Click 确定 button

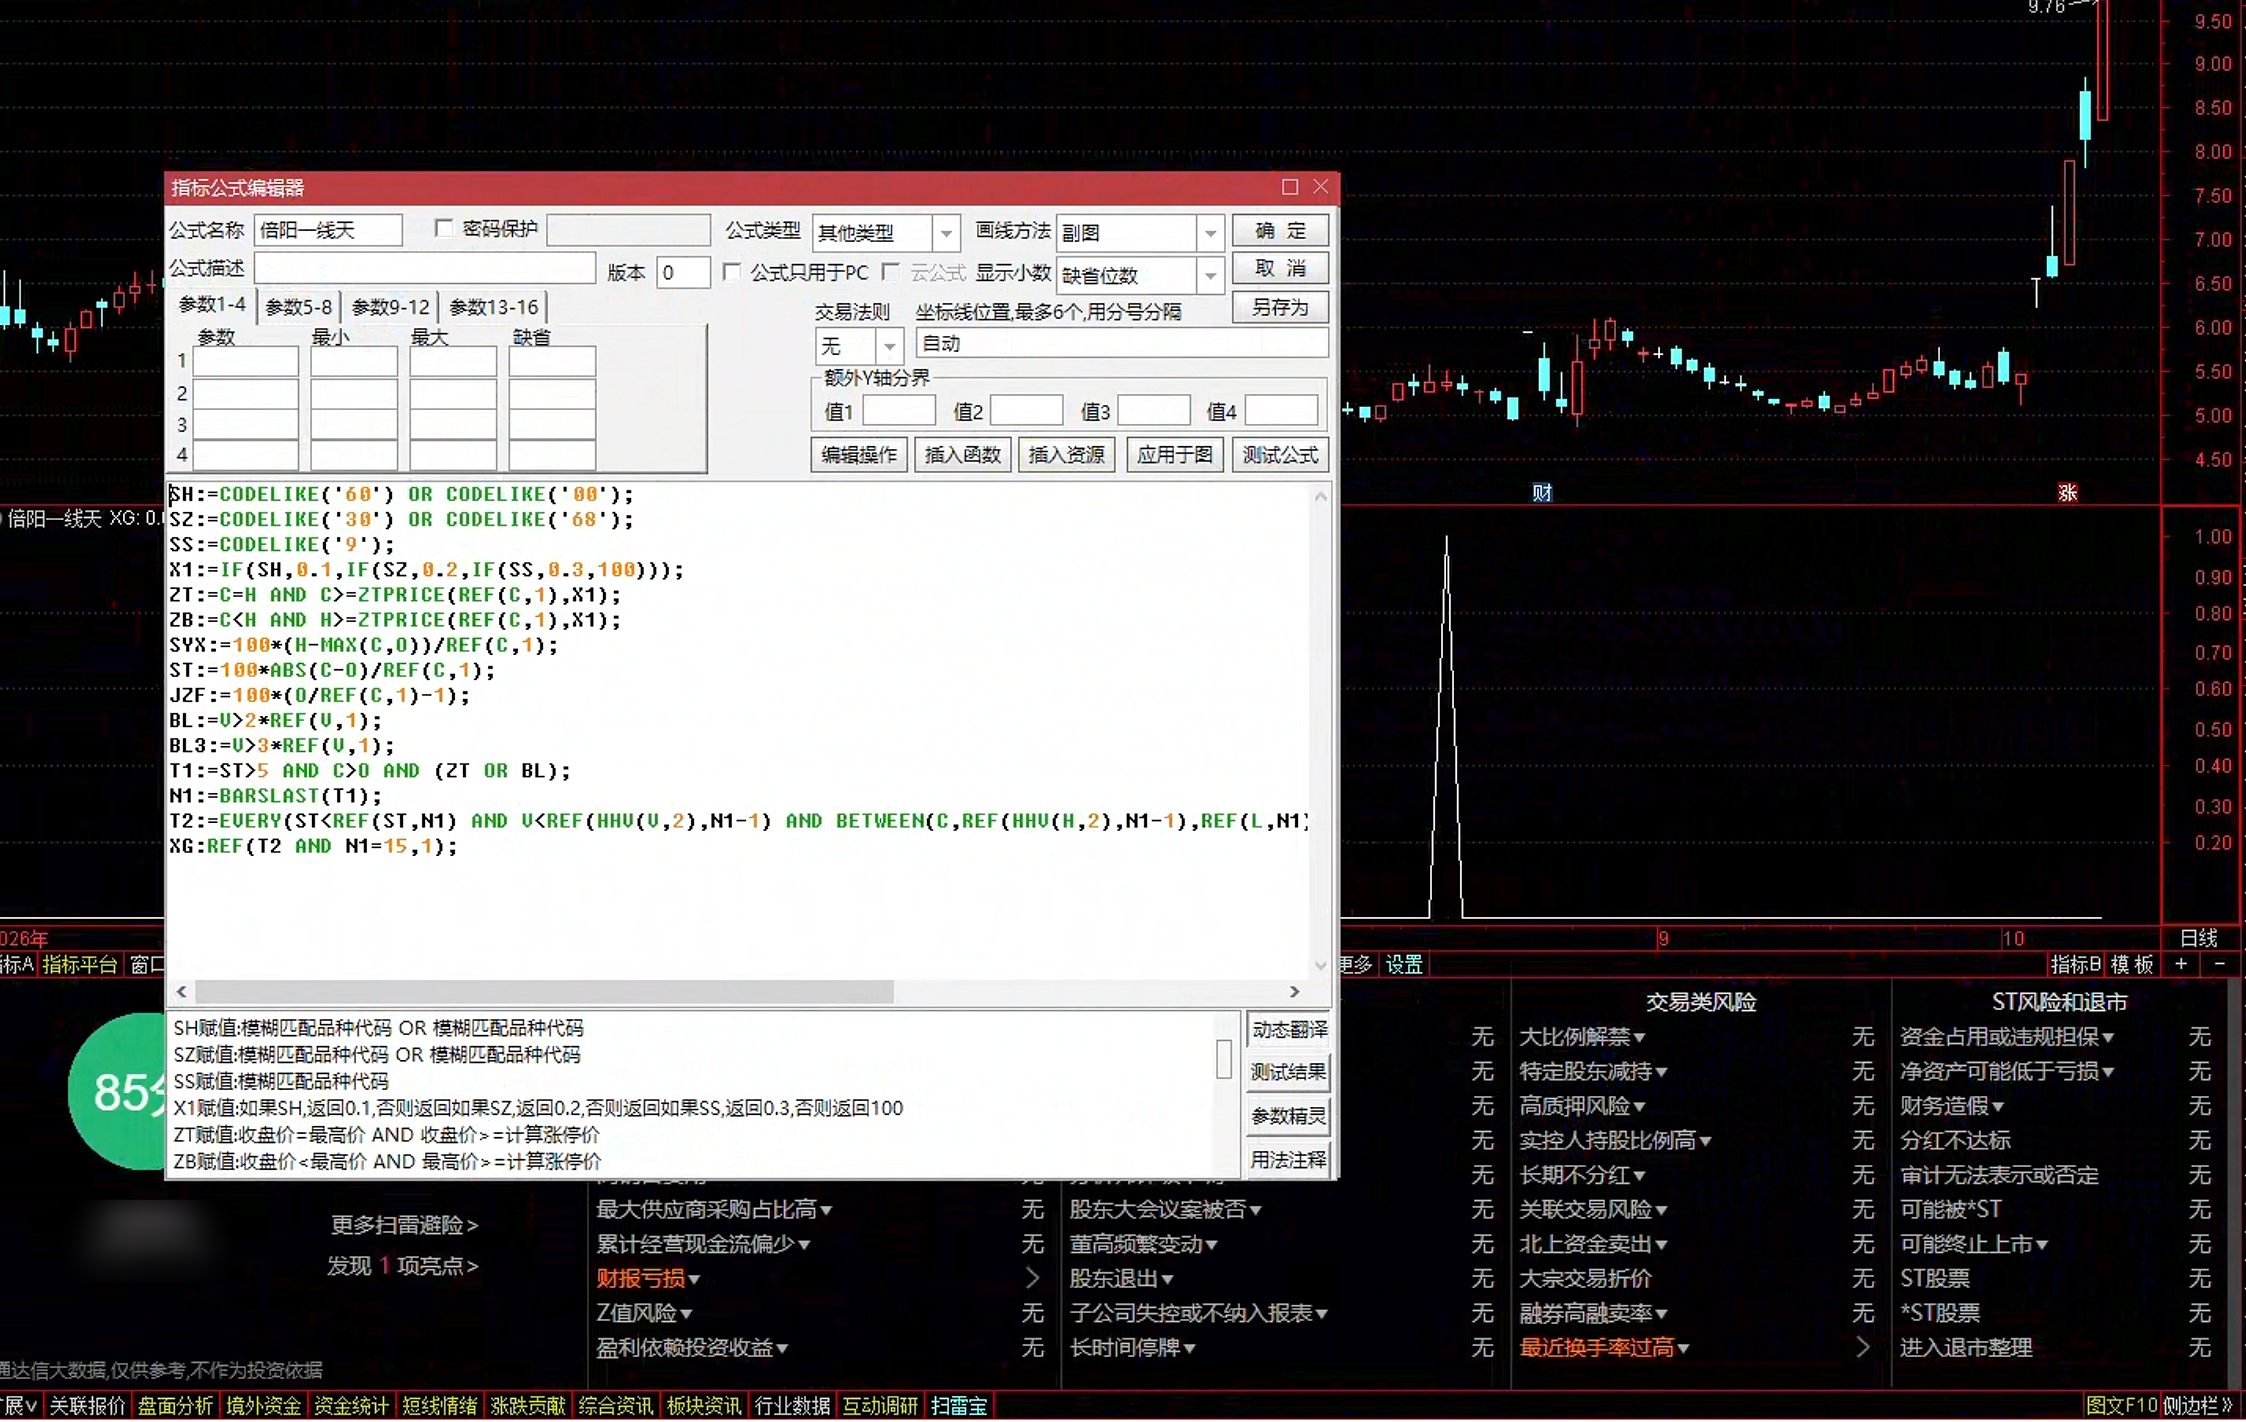click(1280, 230)
